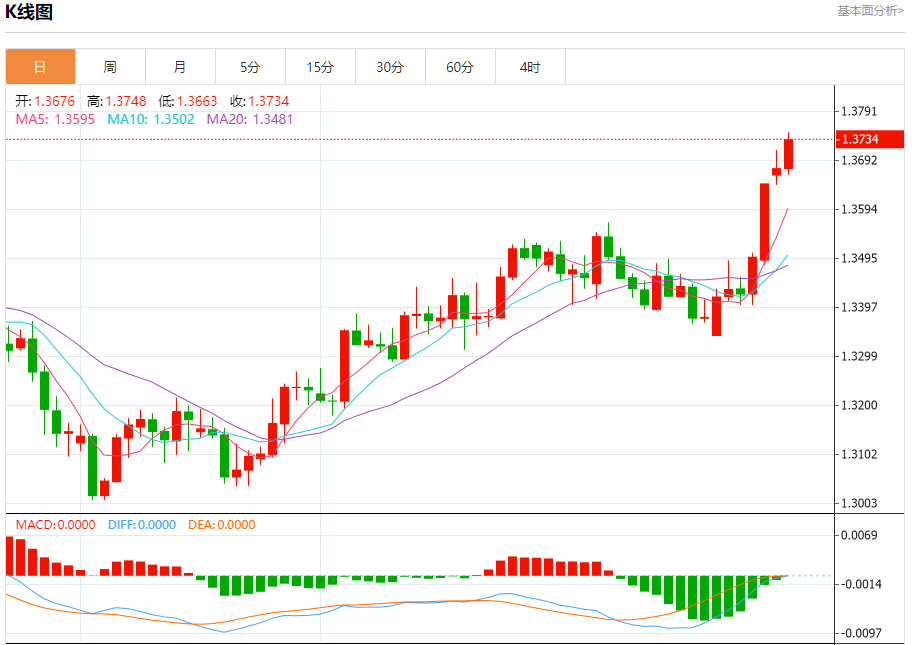Image resolution: width=912 pixels, height=645 pixels.
Task: Switch to the 5分 interval tab
Action: [x=250, y=67]
